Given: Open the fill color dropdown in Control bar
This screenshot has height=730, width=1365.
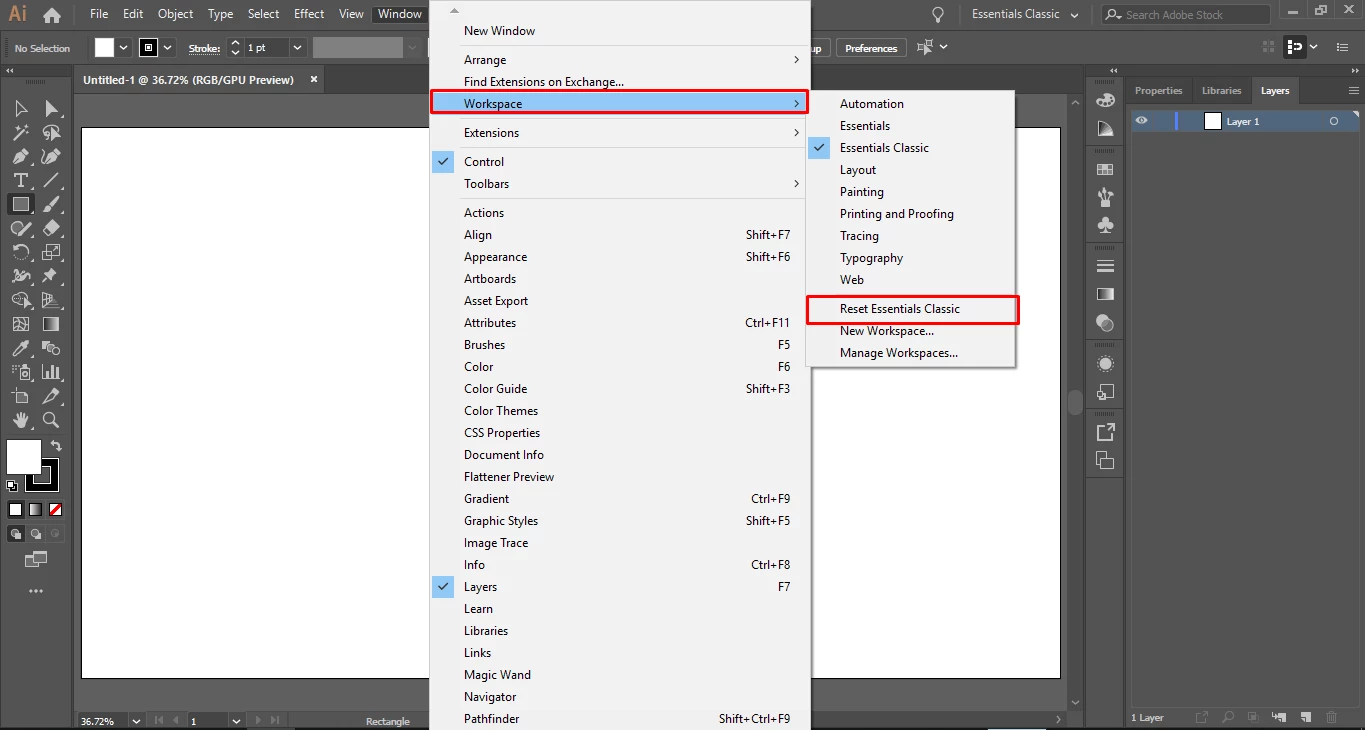Looking at the screenshot, I should coord(124,48).
